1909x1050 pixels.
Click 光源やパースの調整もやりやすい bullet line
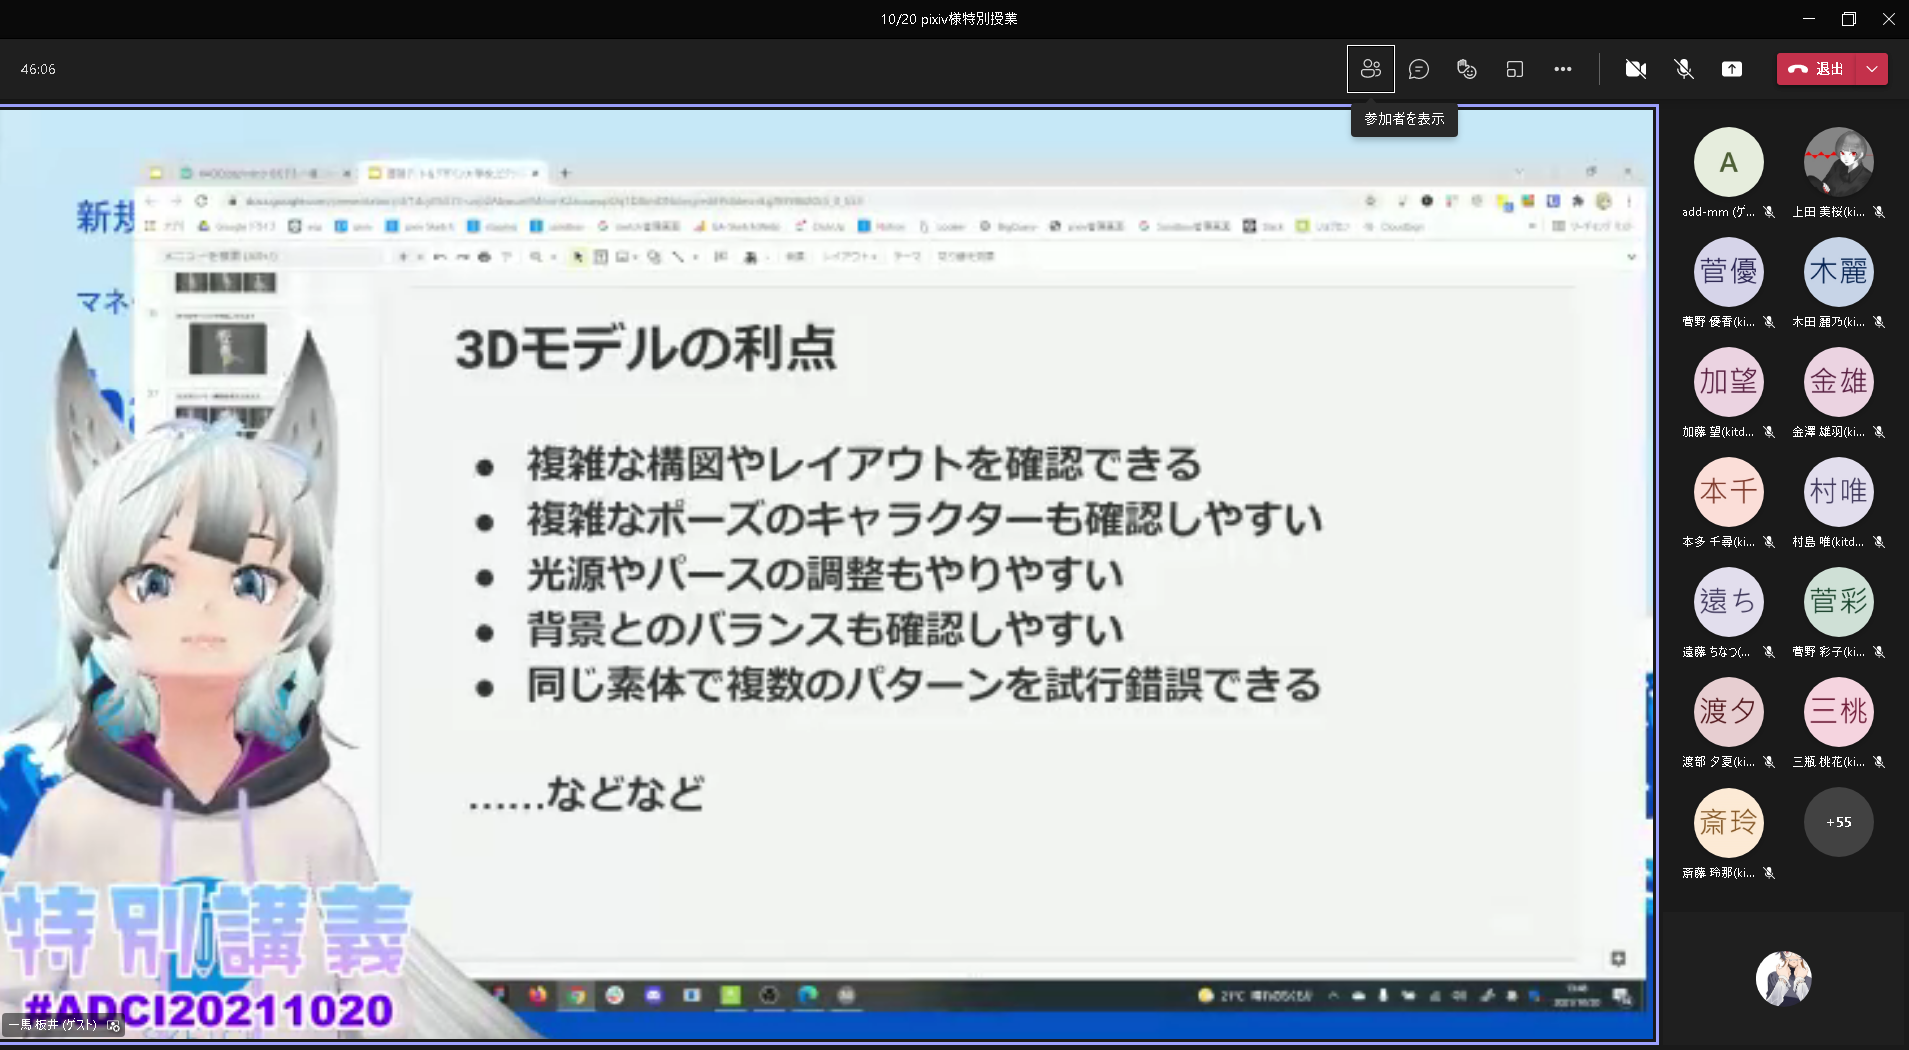[825, 574]
